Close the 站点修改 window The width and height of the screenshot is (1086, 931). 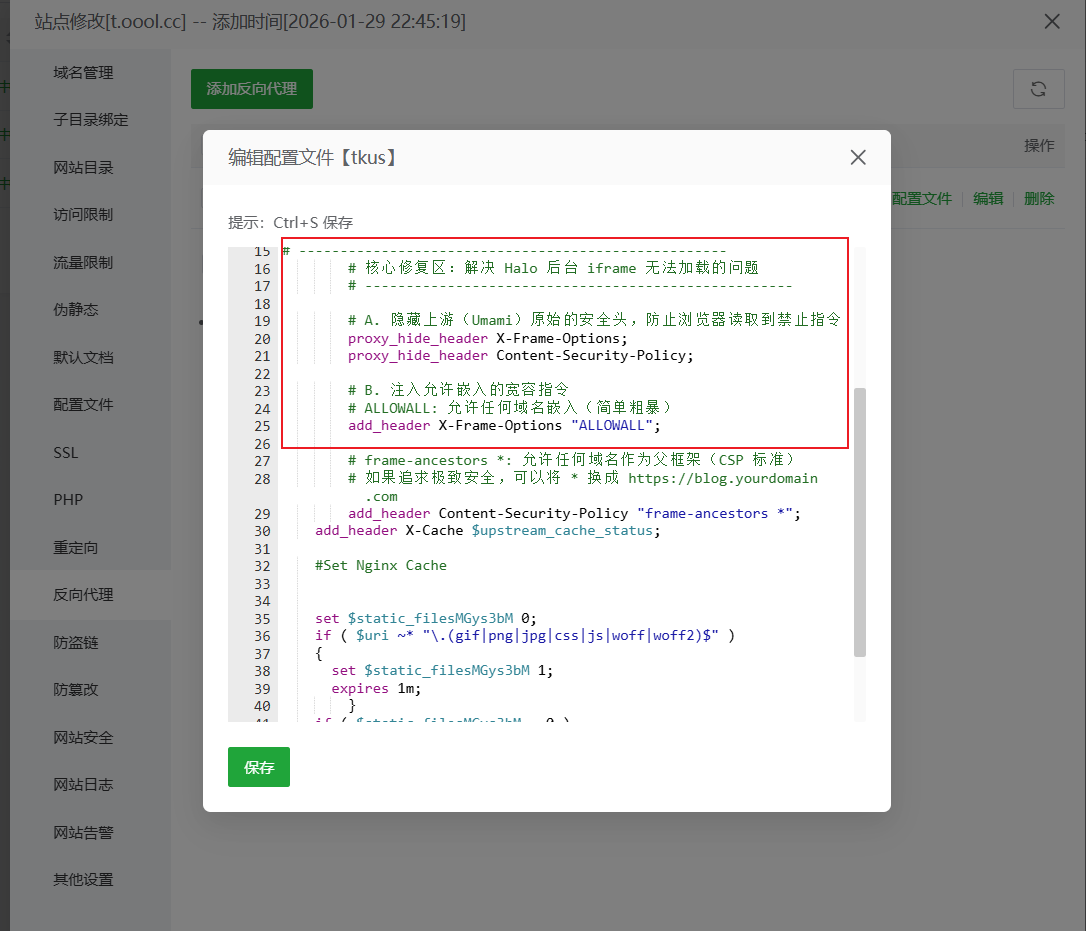1051,21
